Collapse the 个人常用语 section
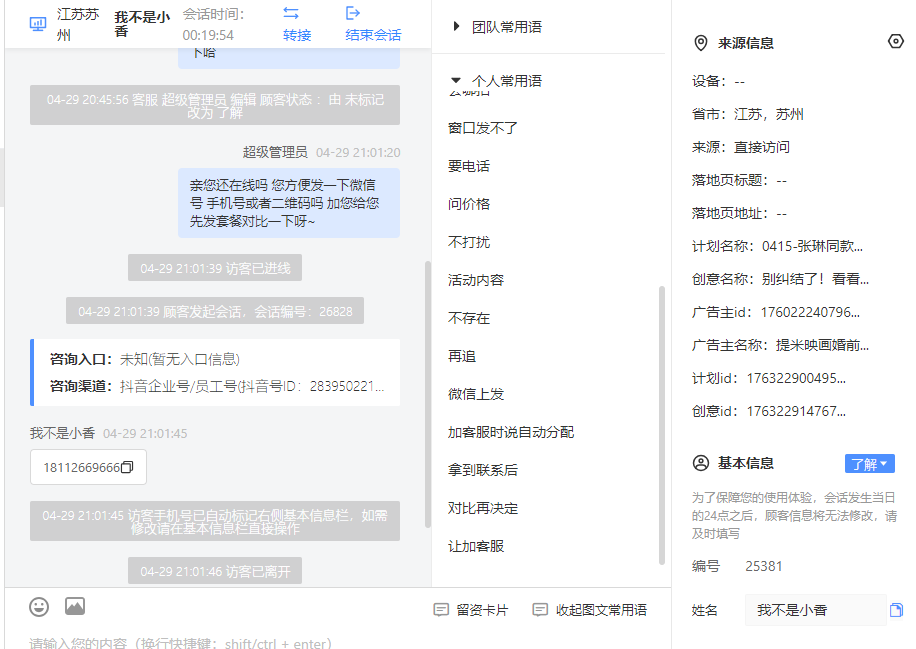Image resolution: width=916 pixels, height=649 pixels. click(x=497, y=81)
